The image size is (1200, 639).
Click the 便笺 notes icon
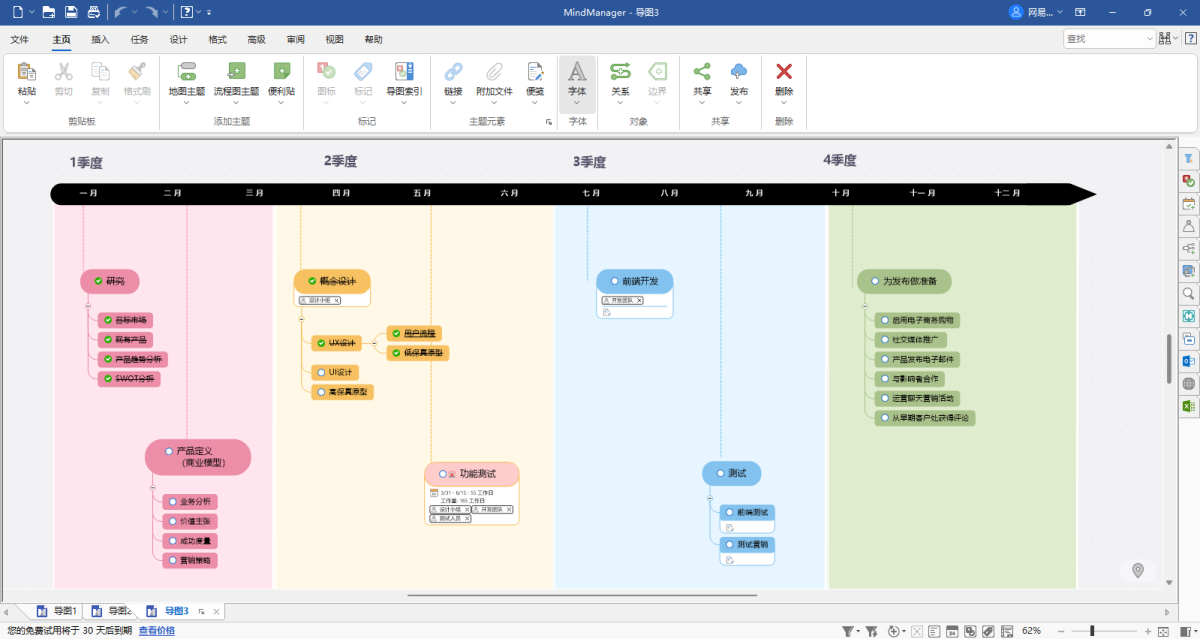click(x=535, y=71)
